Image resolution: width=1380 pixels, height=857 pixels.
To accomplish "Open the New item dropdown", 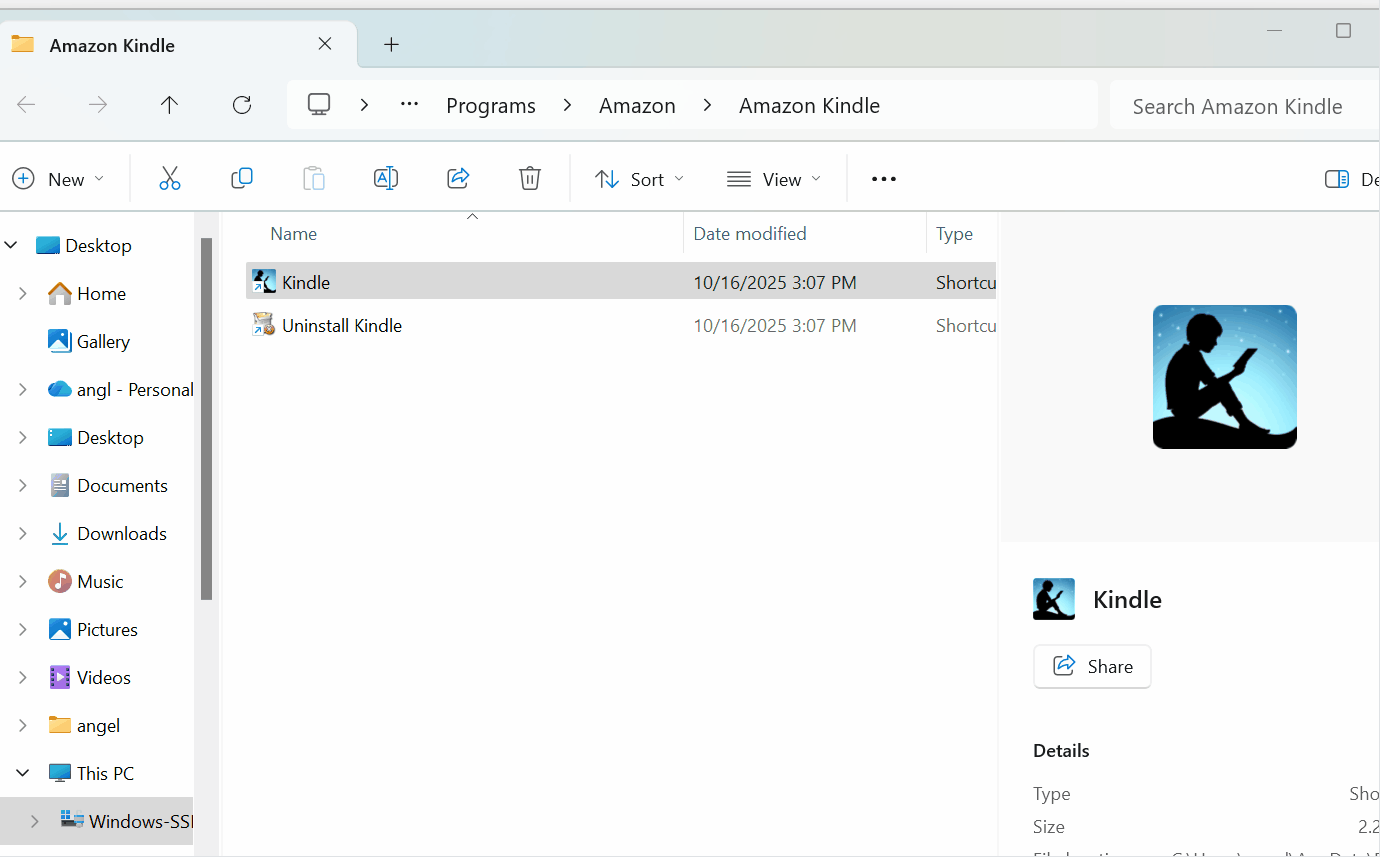I will click(x=58, y=179).
